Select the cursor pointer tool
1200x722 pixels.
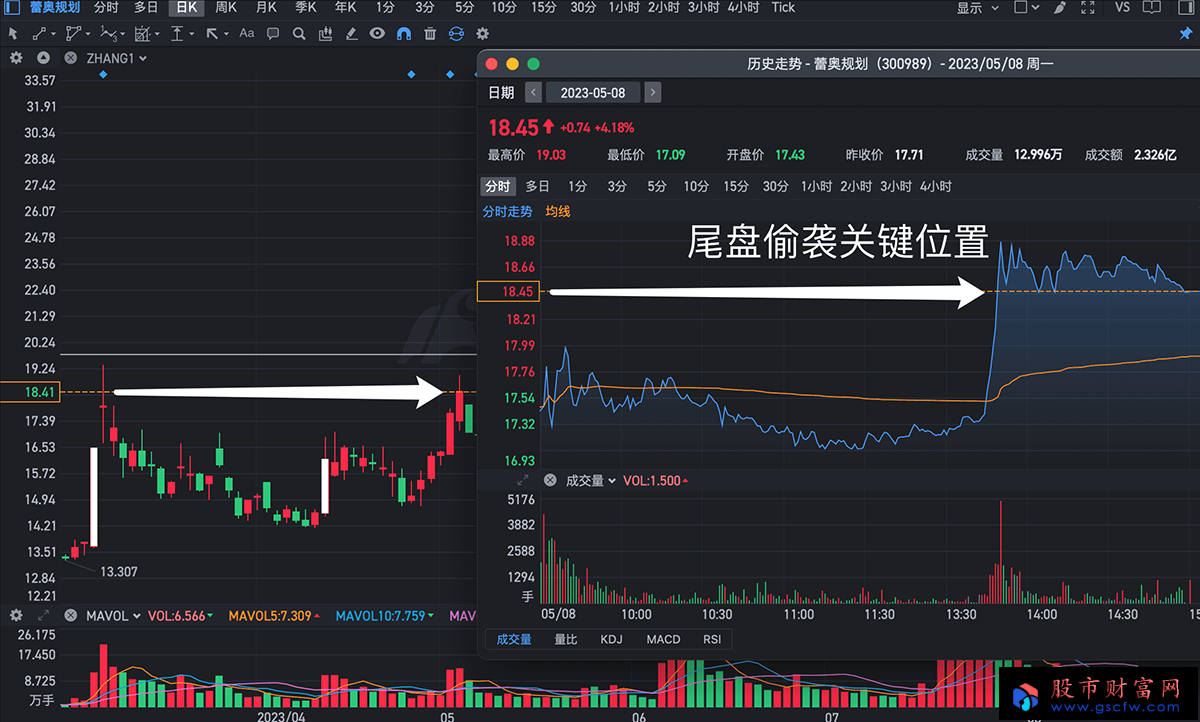tap(13, 33)
